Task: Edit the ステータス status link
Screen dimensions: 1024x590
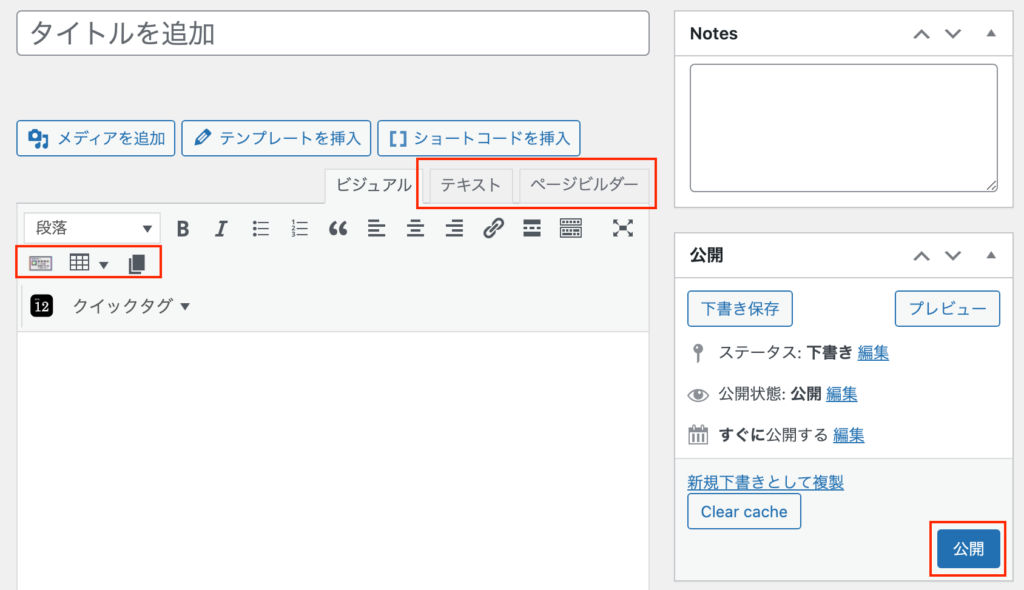Action: 873,353
